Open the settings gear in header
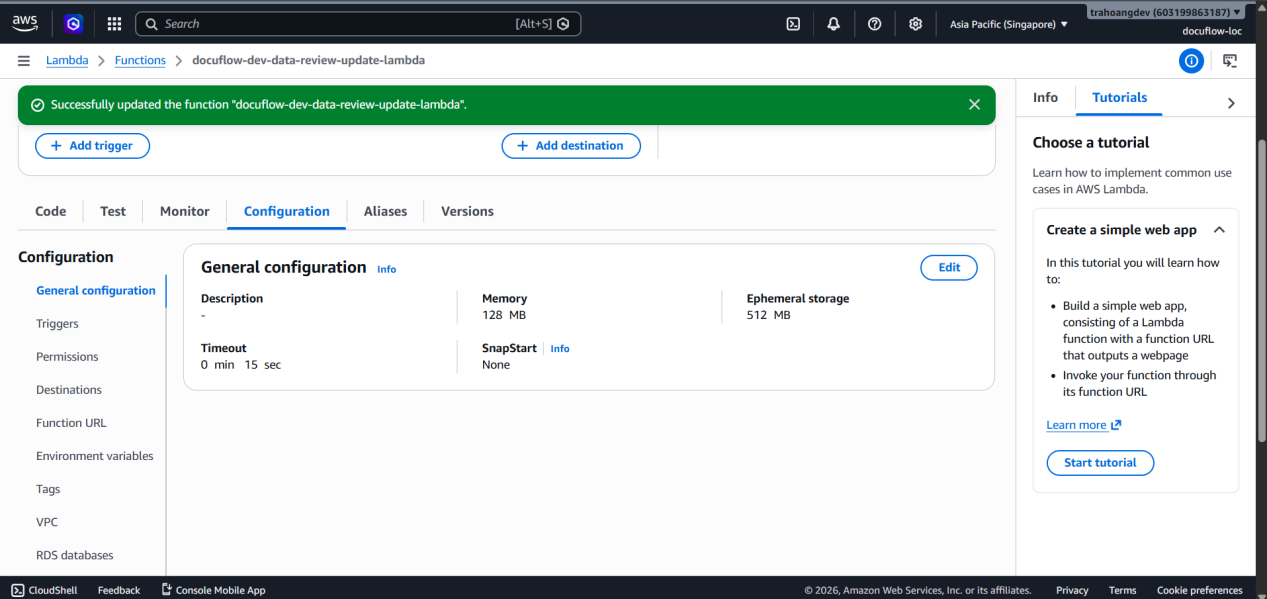The image size is (1267, 599). point(915,23)
